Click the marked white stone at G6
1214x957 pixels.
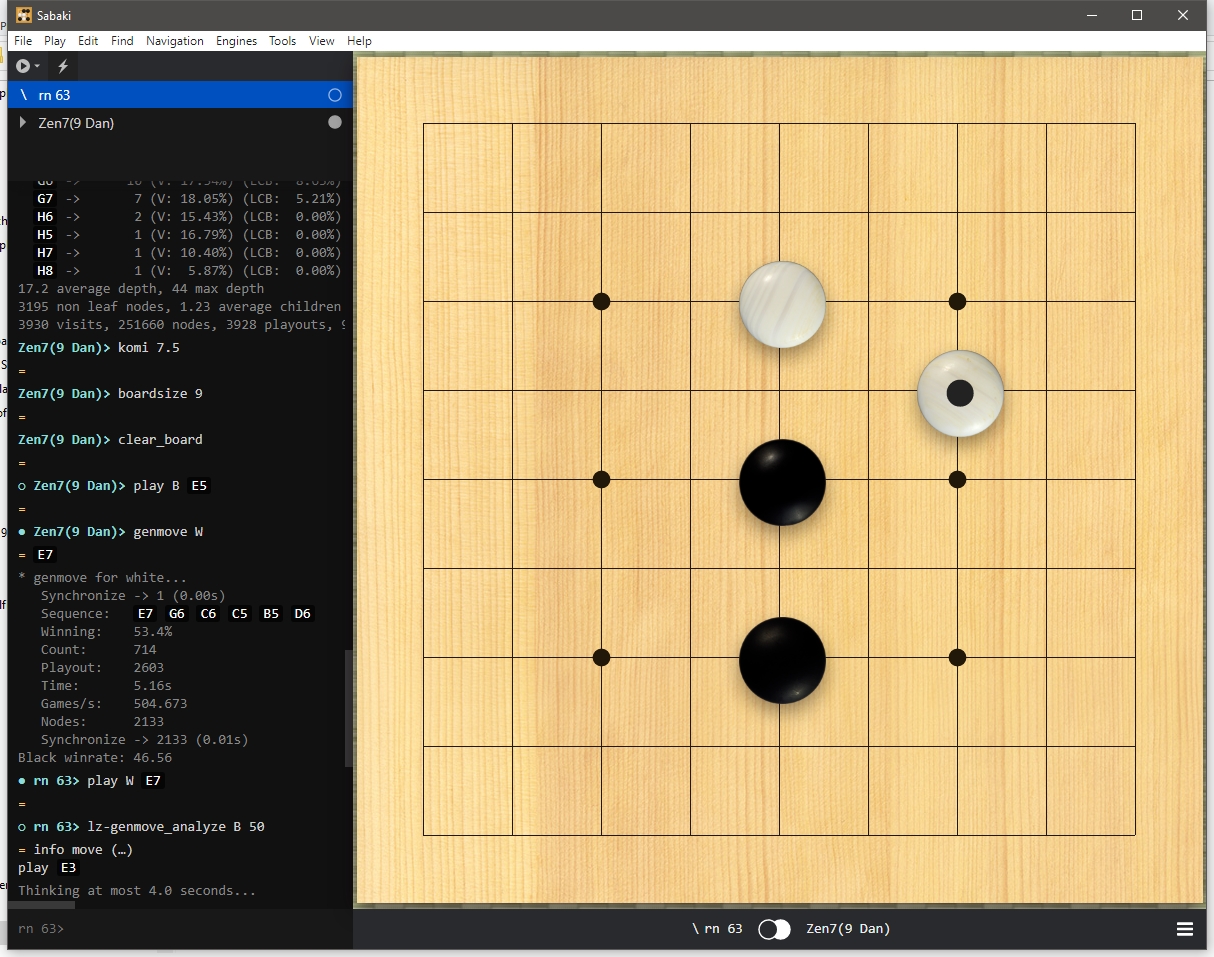click(960, 393)
